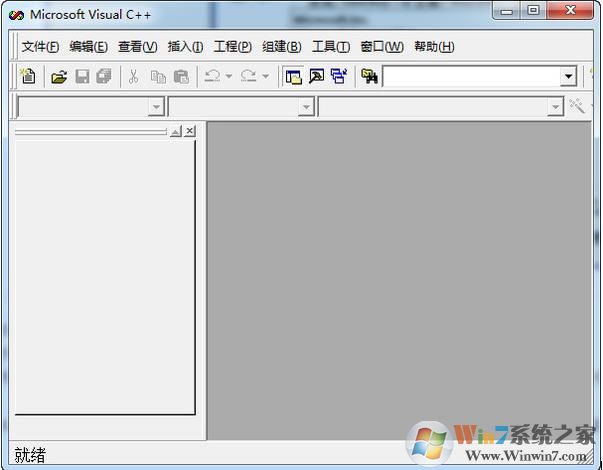Image resolution: width=603 pixels, height=470 pixels.
Task: Click the Find in Files icon
Action: 370,76
